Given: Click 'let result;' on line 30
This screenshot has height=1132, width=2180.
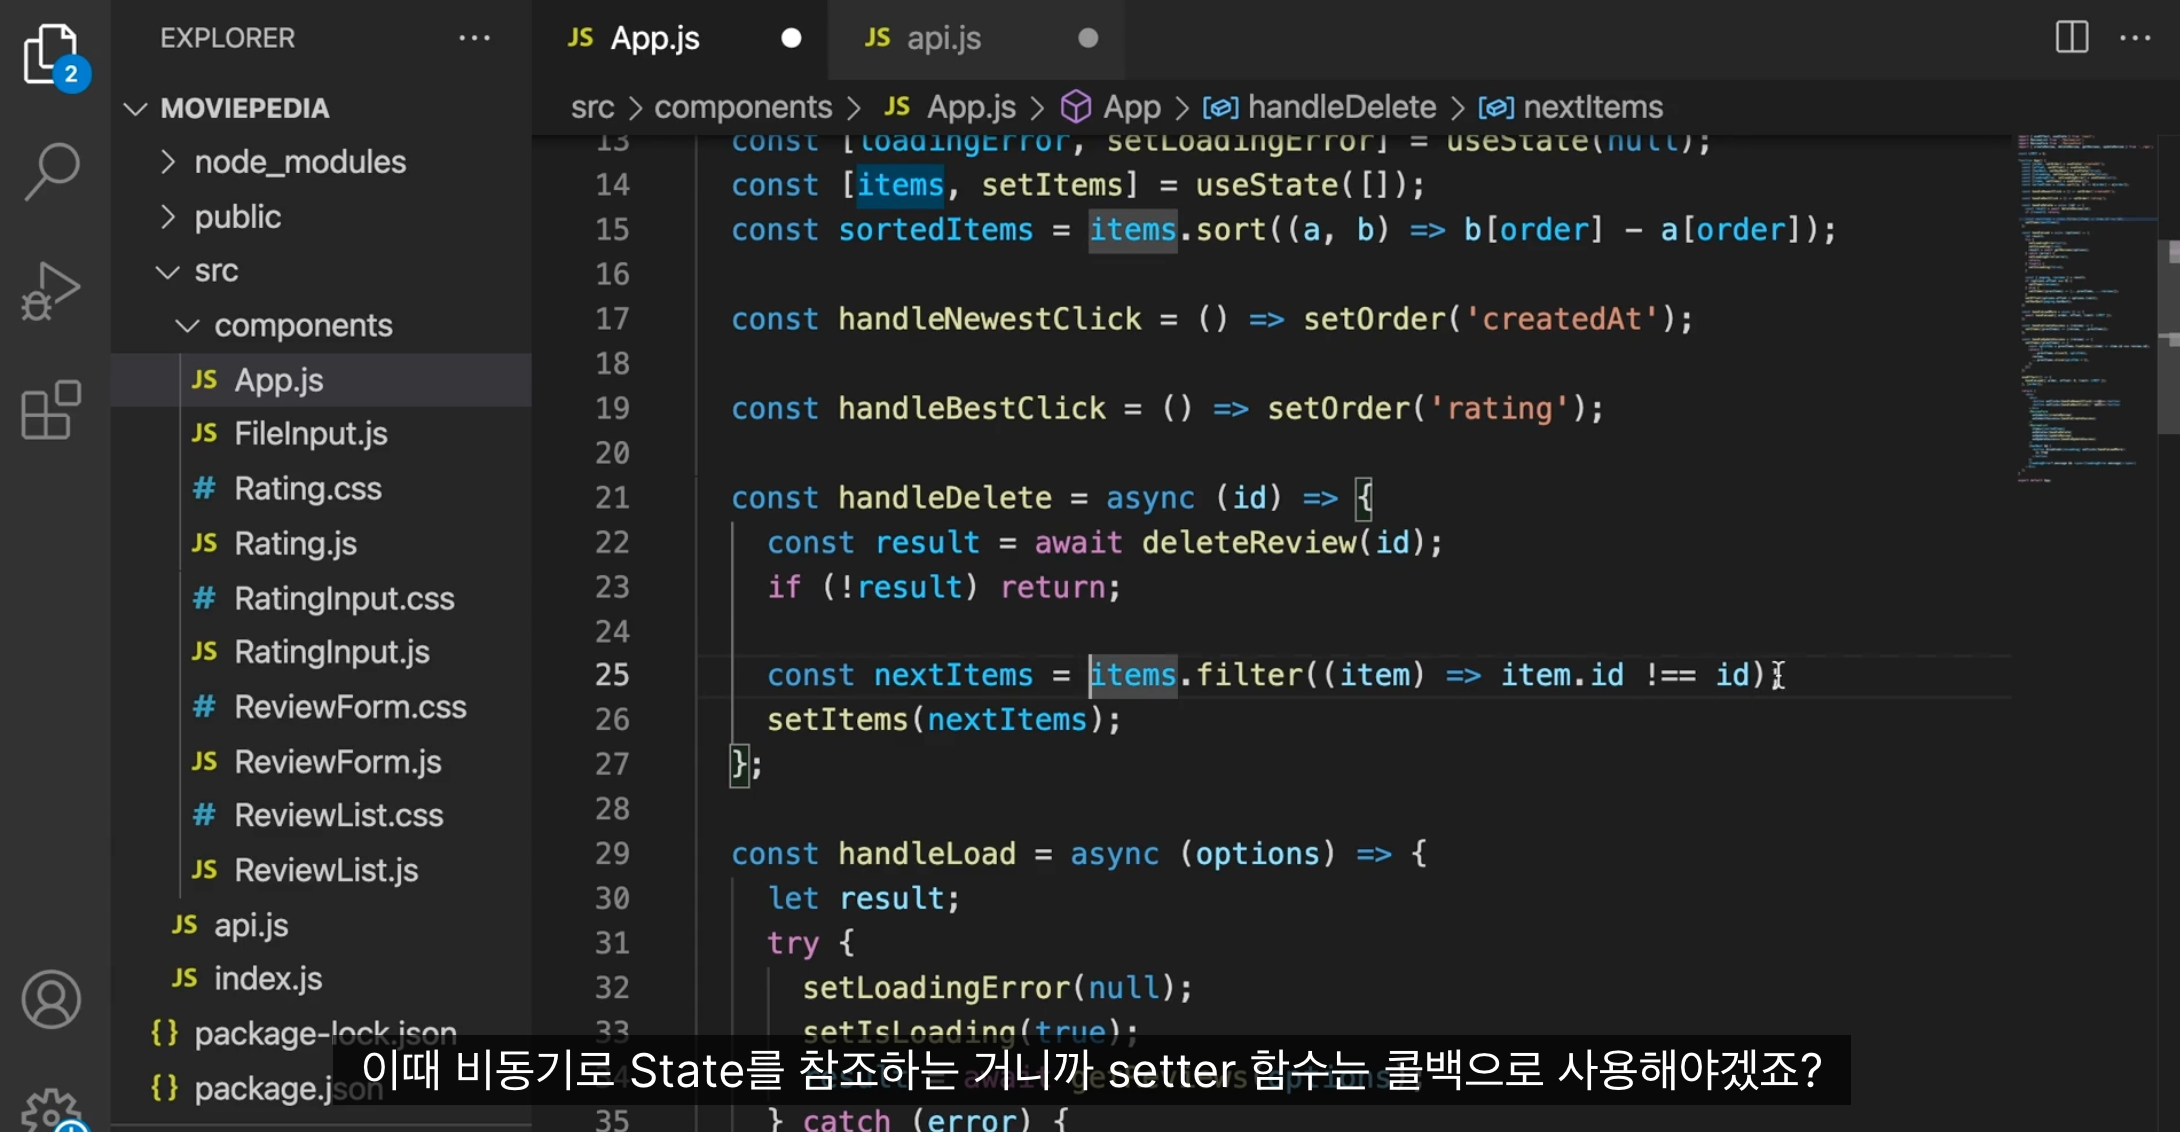Looking at the screenshot, I should pyautogui.click(x=863, y=898).
